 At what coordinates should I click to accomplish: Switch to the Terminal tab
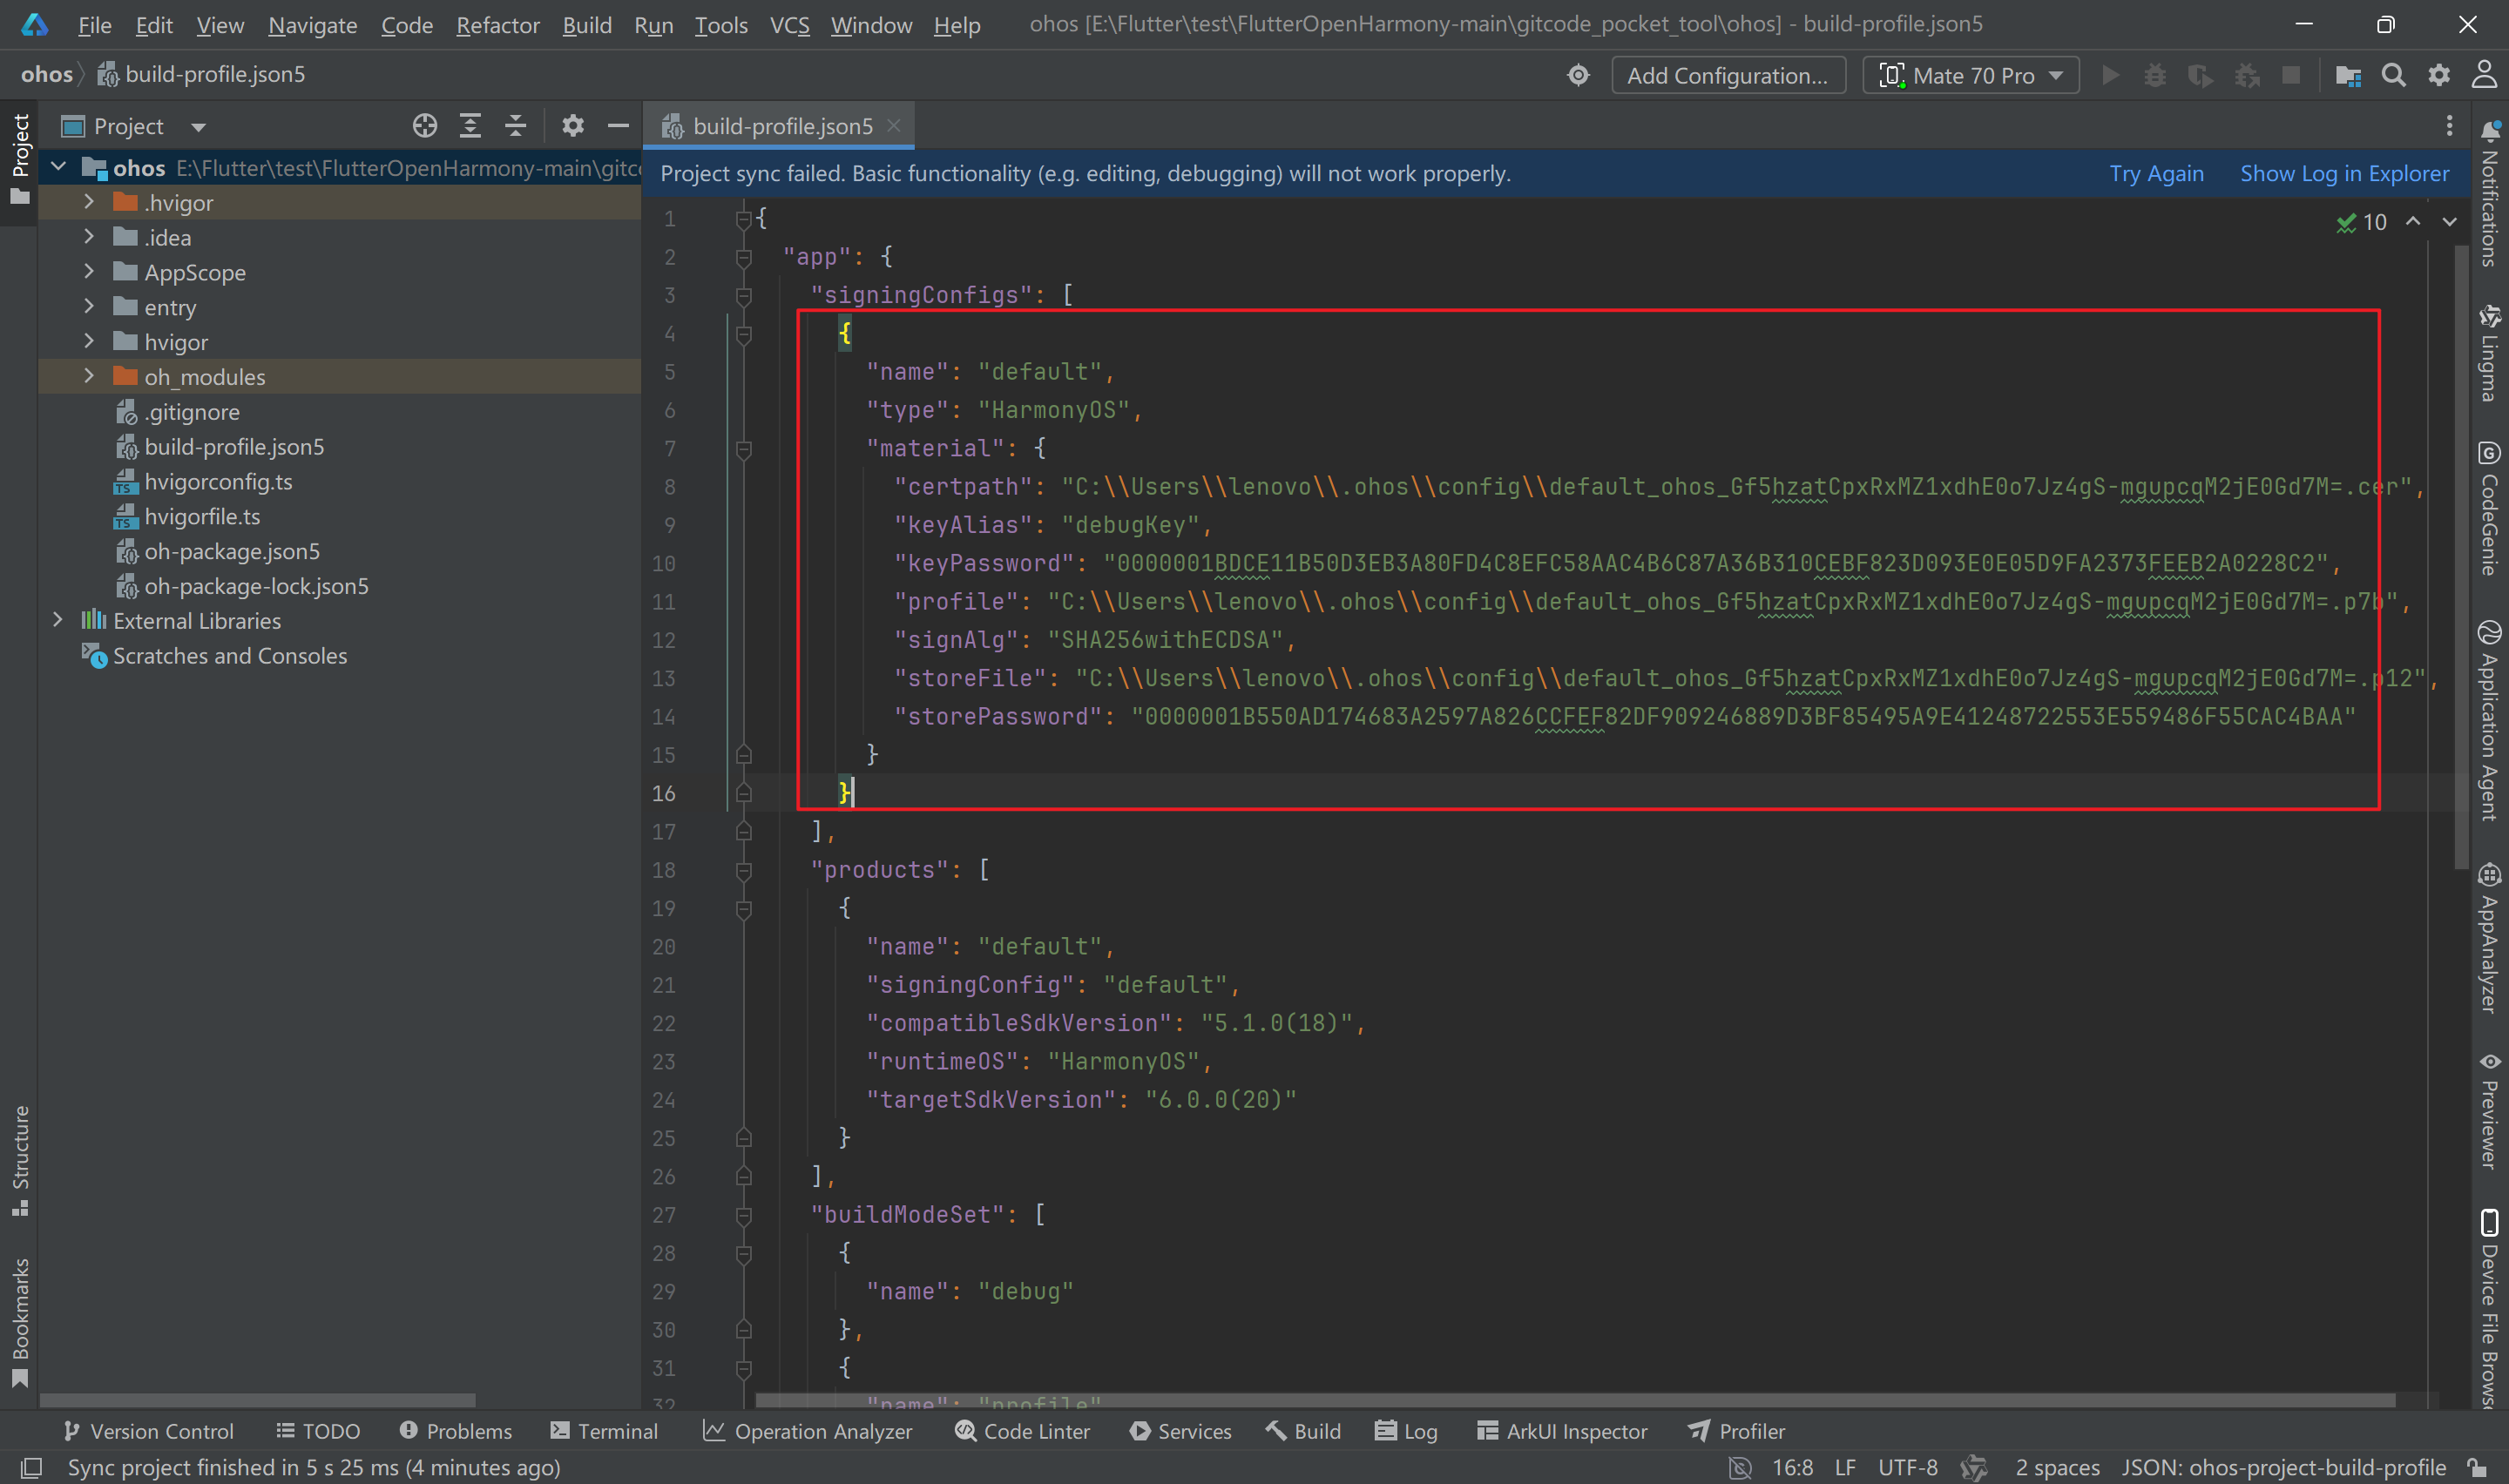pyautogui.click(x=604, y=1430)
